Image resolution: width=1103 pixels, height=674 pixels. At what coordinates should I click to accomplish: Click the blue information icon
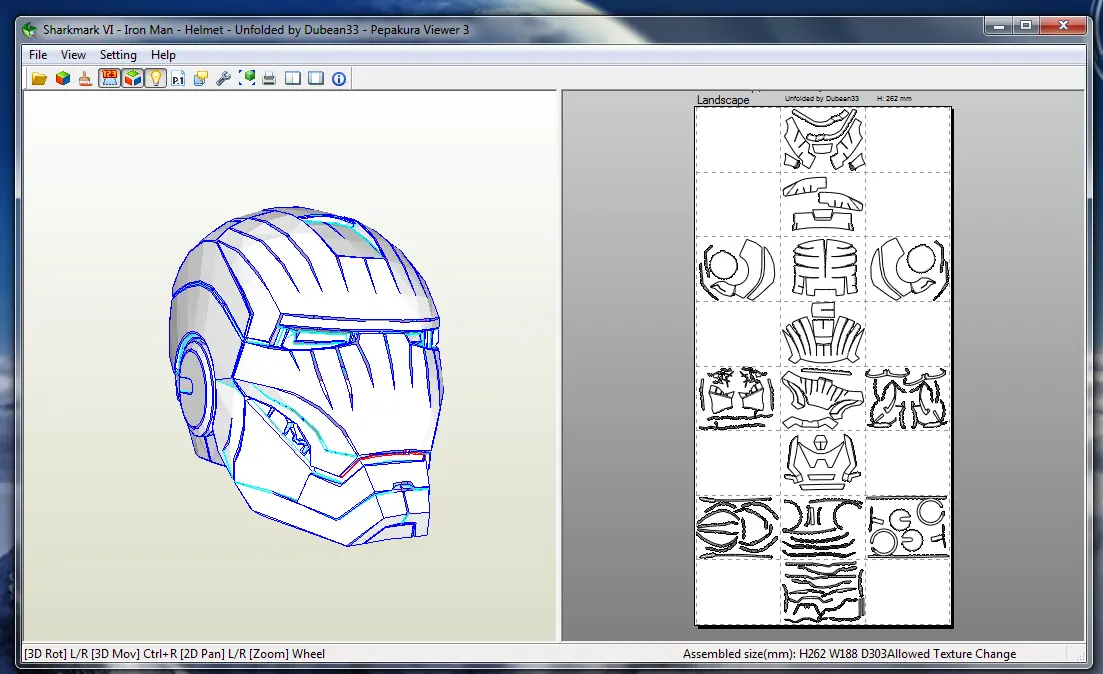click(339, 79)
